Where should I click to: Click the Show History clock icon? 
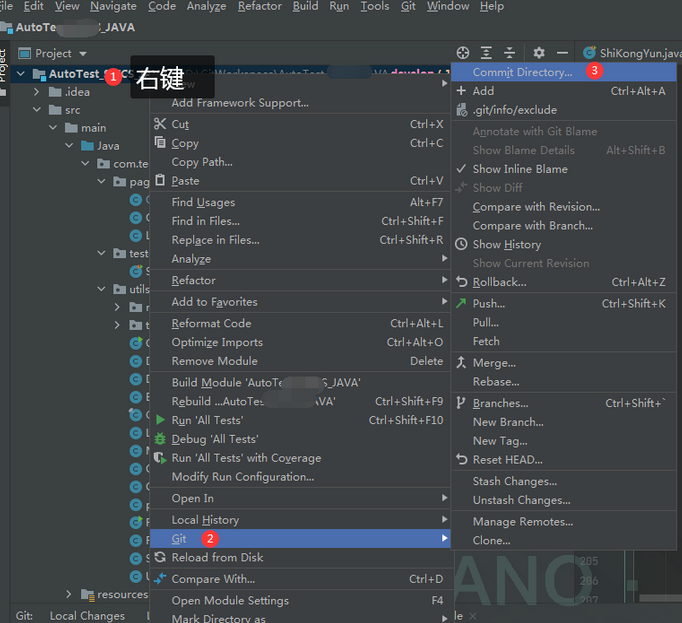pos(461,244)
